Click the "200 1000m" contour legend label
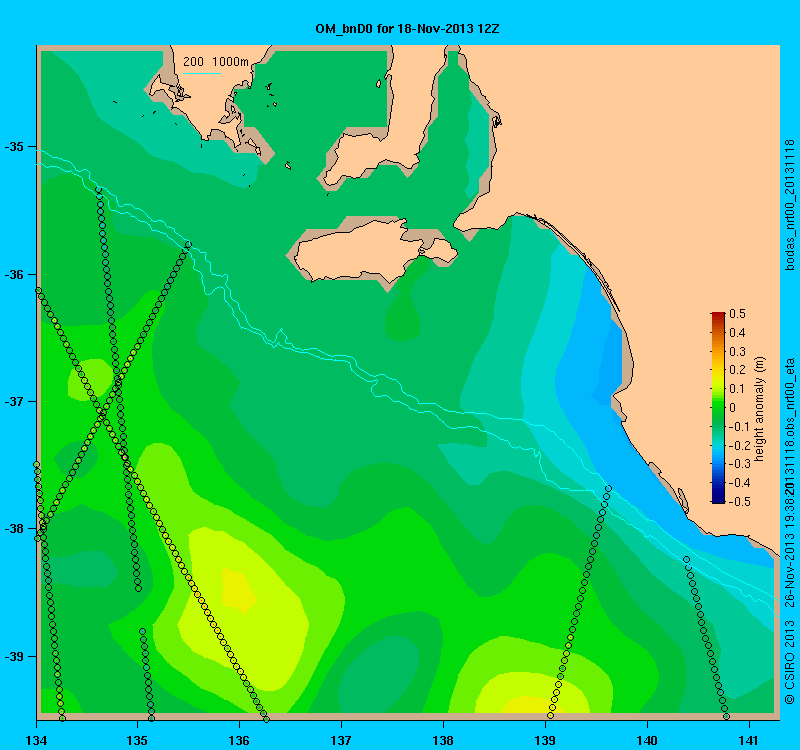 coord(216,62)
